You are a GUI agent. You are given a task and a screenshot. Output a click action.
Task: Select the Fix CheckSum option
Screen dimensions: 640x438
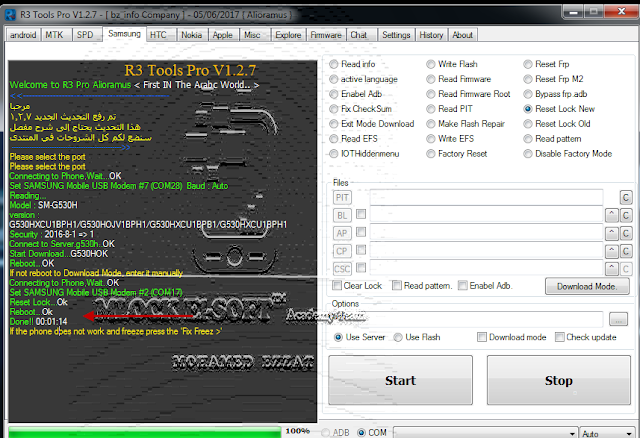(x=334, y=109)
